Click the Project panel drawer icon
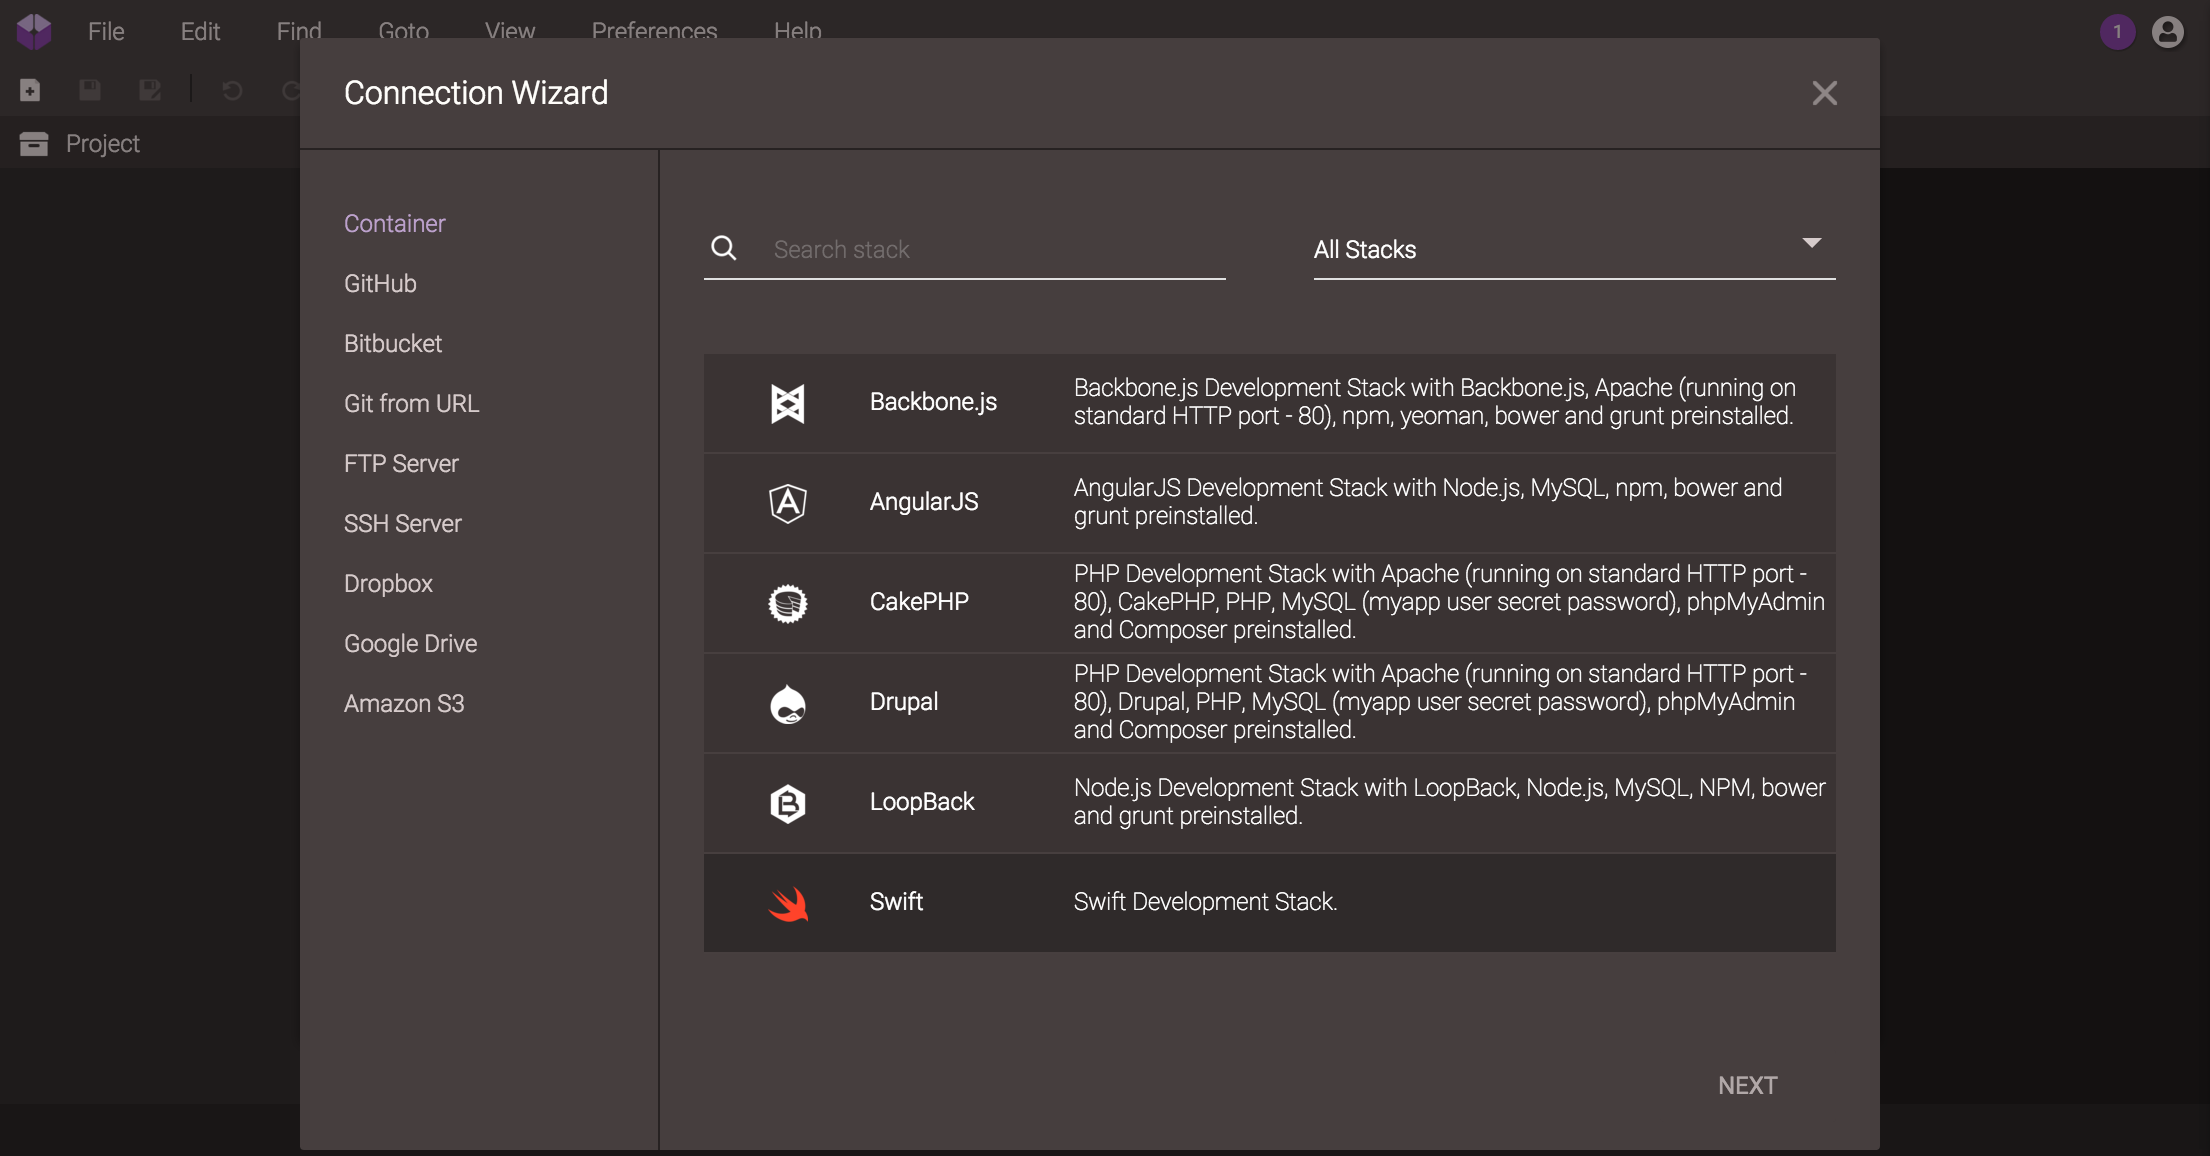Image resolution: width=2210 pixels, height=1156 pixels. click(34, 144)
